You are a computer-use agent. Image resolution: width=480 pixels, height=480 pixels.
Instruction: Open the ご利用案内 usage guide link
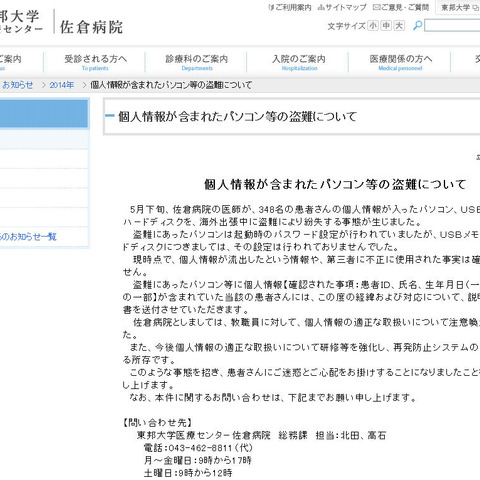pyautogui.click(x=290, y=7)
